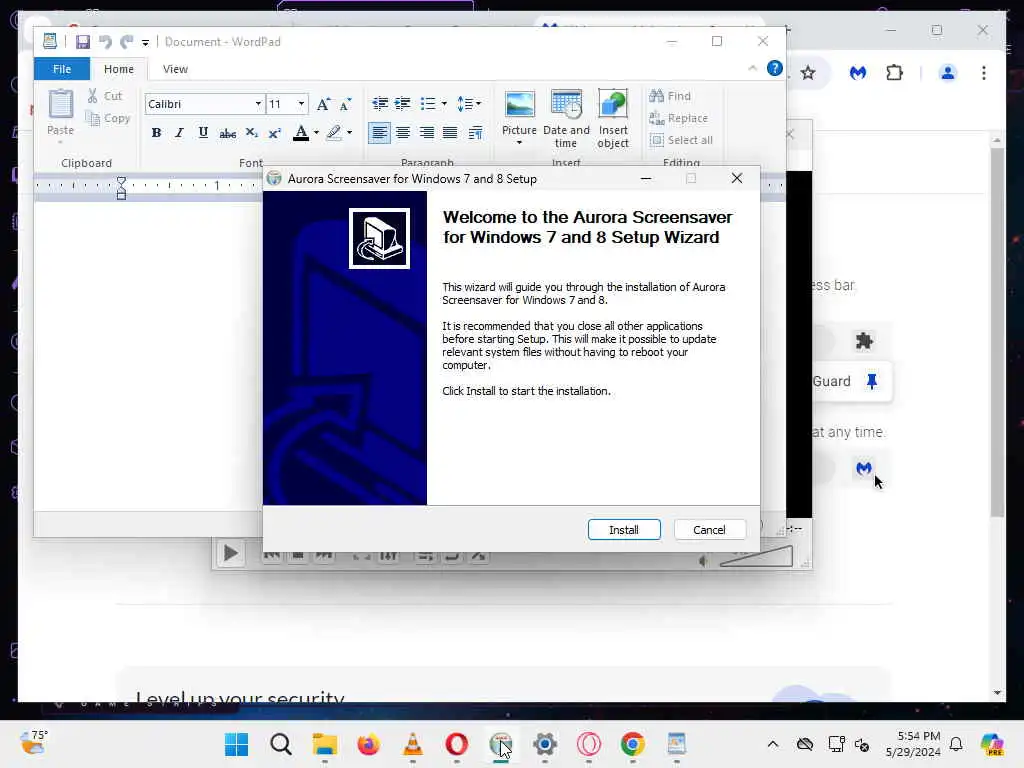Open File Explorer from taskbar
Image resolution: width=1024 pixels, height=768 pixels.
tap(325, 744)
